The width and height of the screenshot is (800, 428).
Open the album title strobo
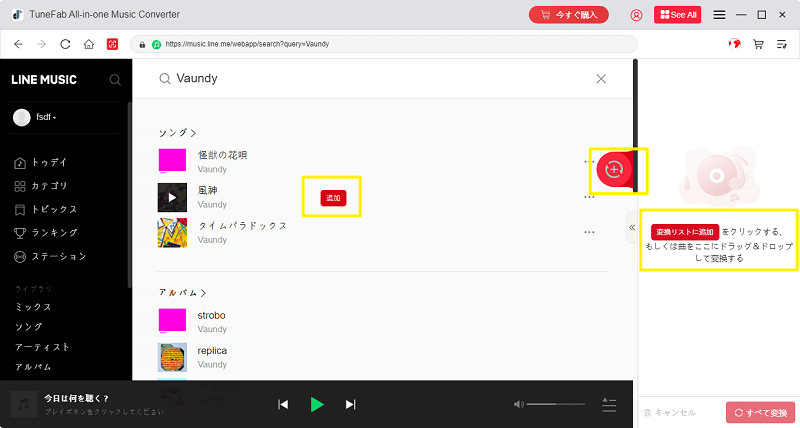(211, 315)
